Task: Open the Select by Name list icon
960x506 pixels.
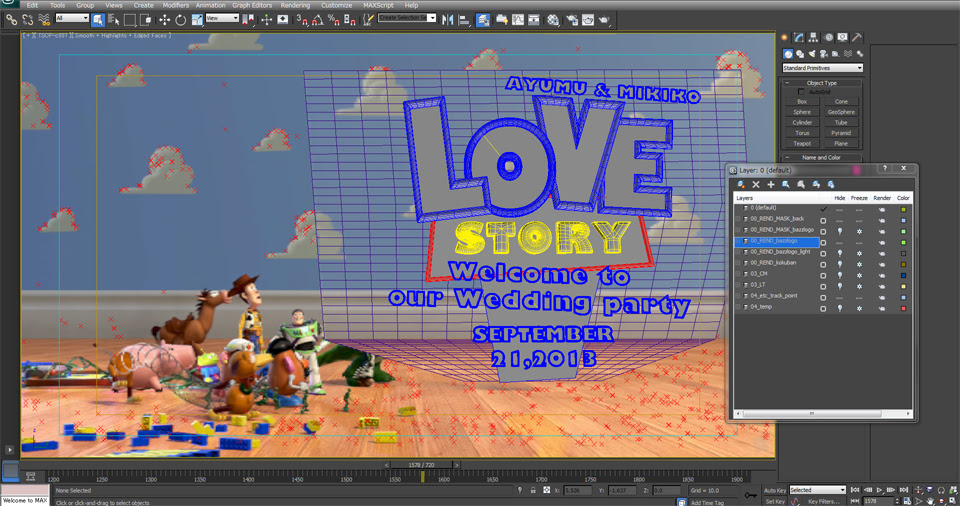Action: pos(114,20)
